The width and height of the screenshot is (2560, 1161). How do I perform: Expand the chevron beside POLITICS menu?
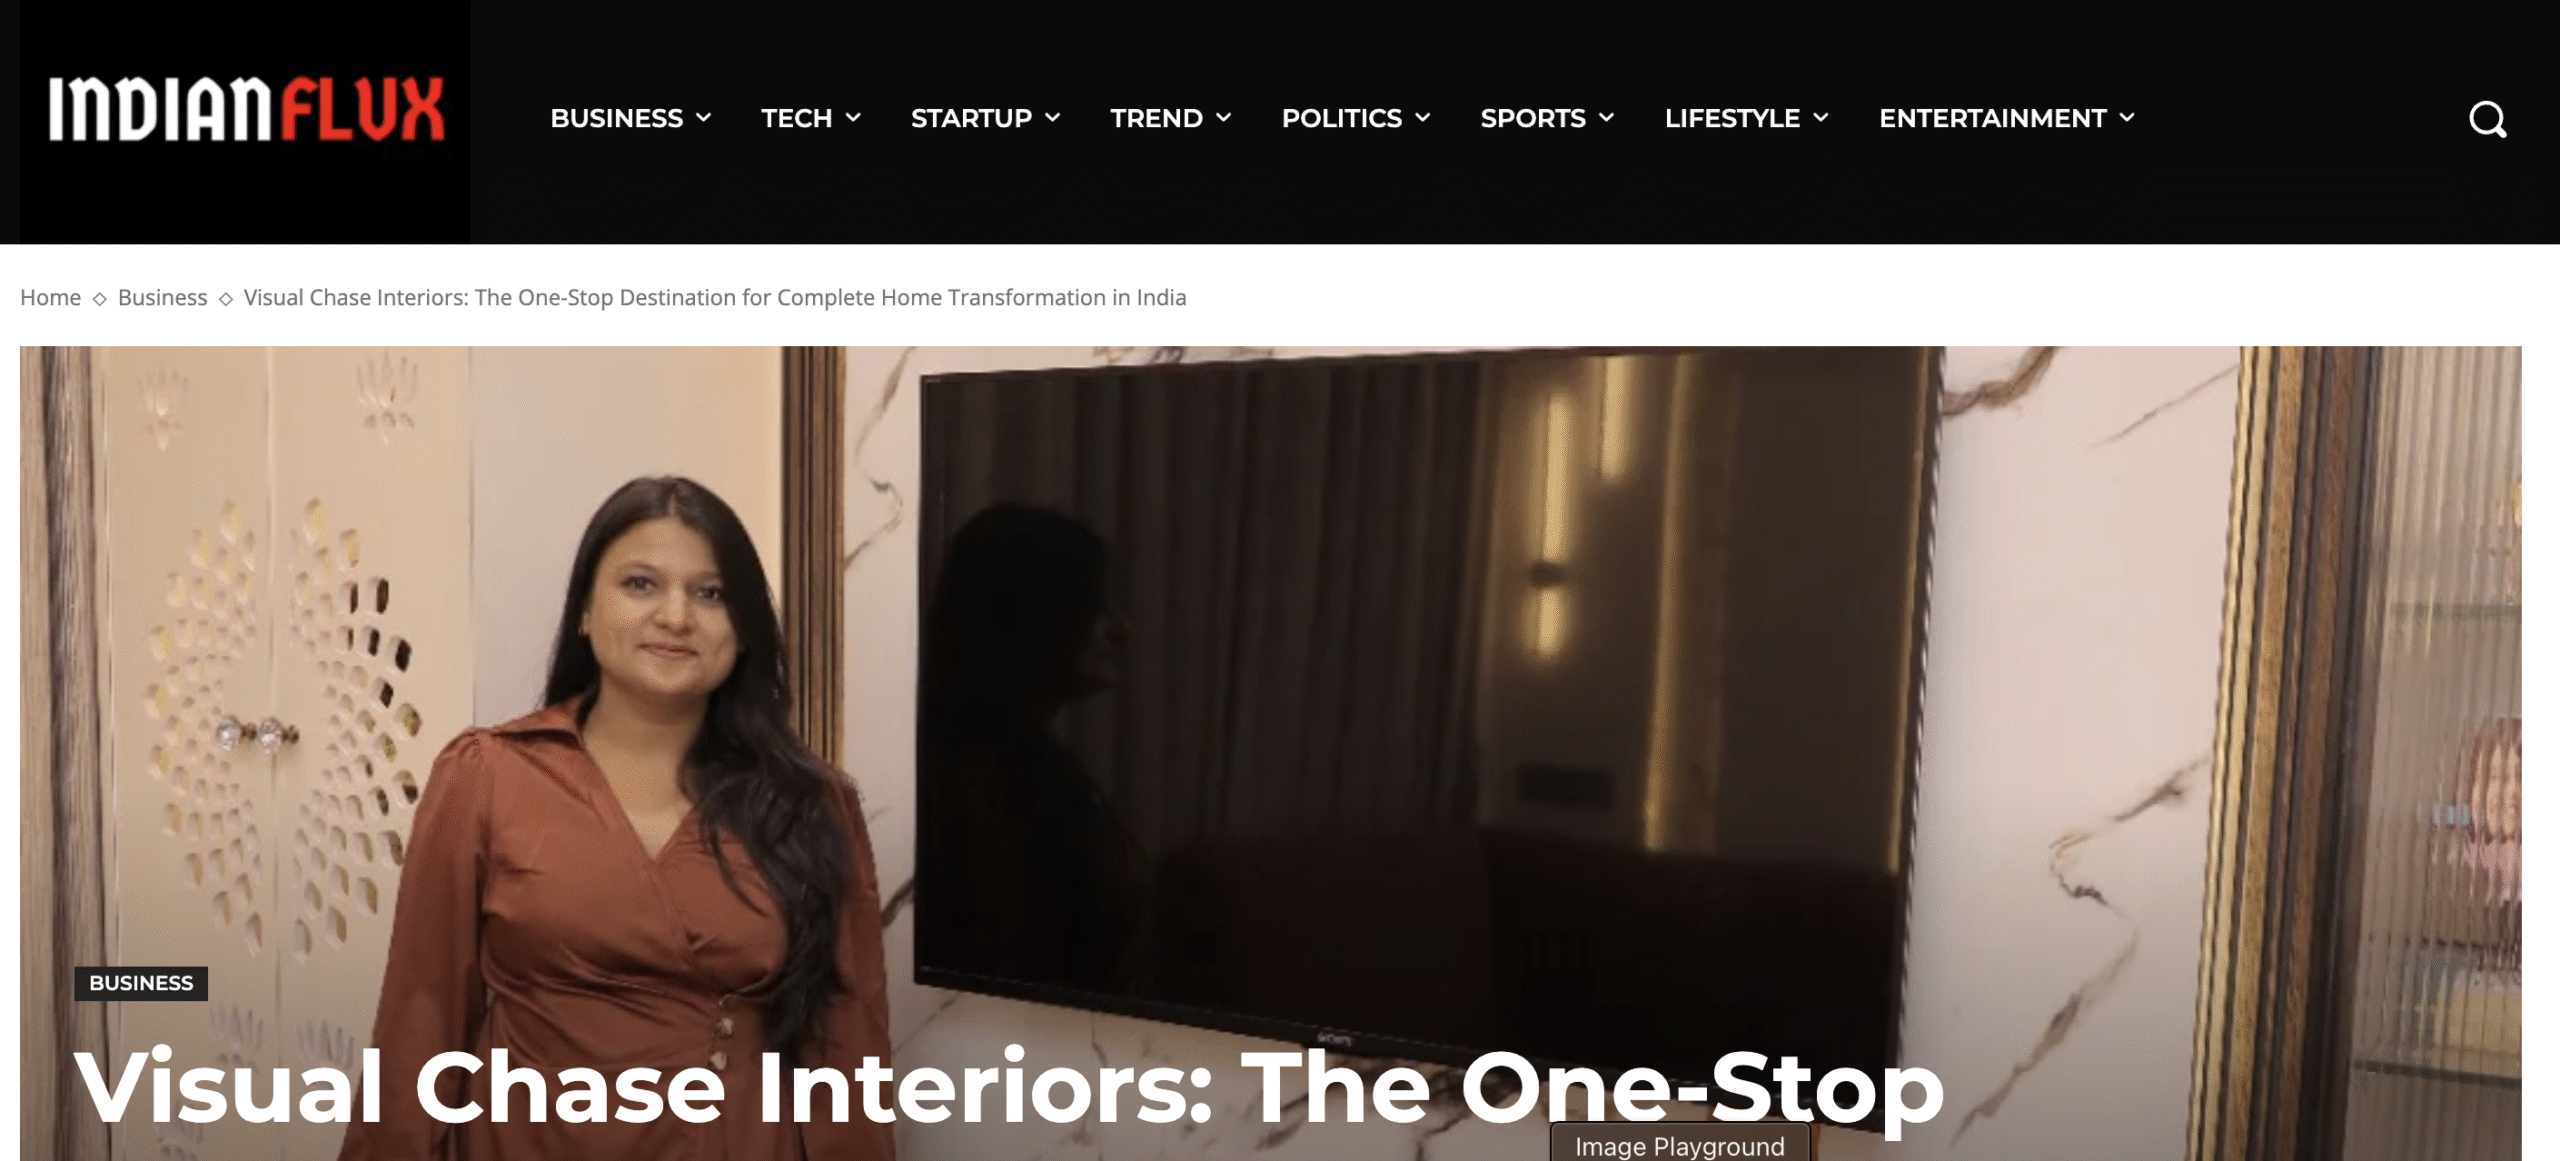[x=1423, y=118]
